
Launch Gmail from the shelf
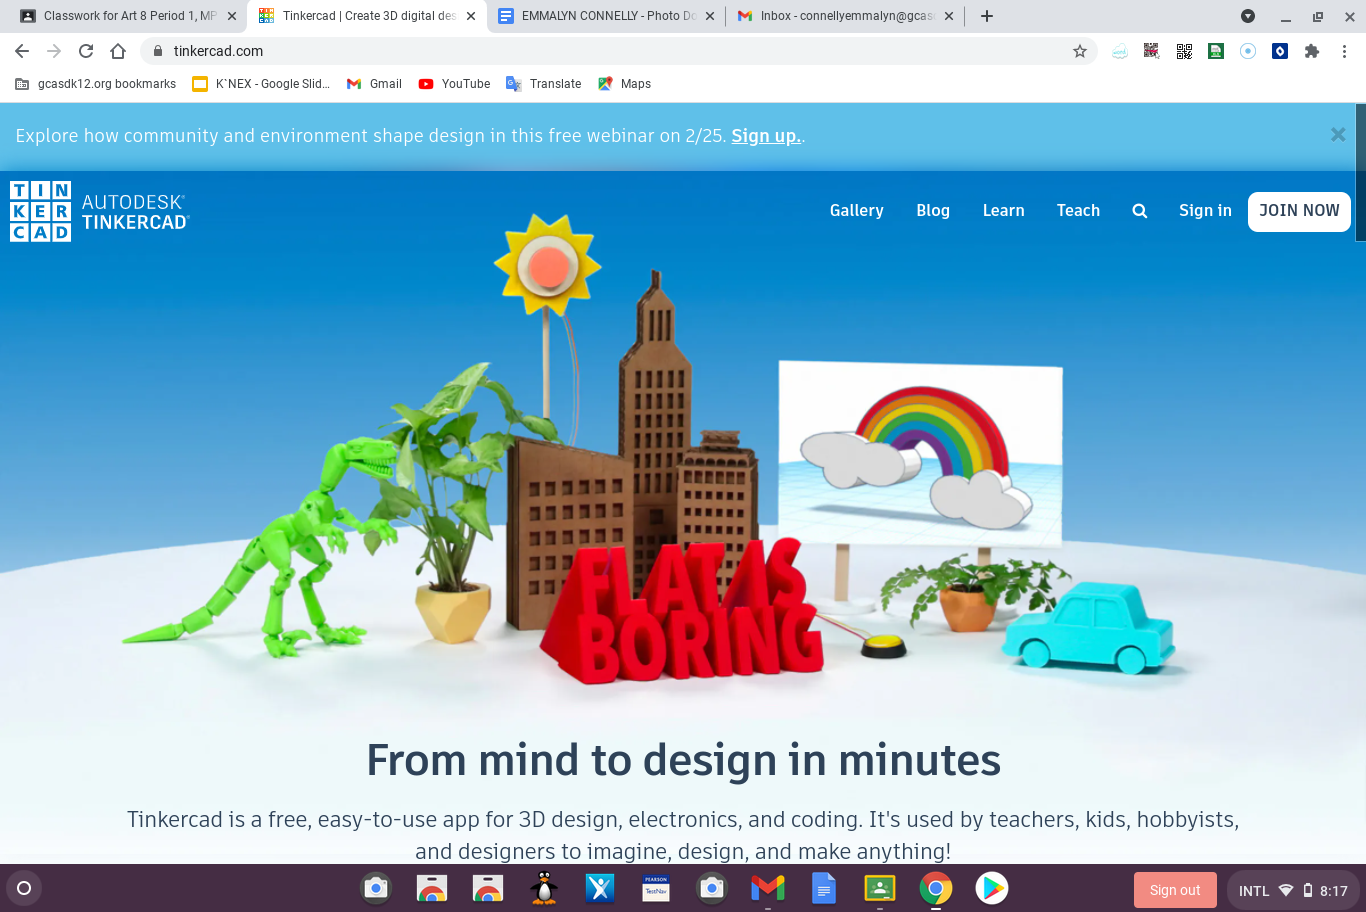tap(767, 888)
